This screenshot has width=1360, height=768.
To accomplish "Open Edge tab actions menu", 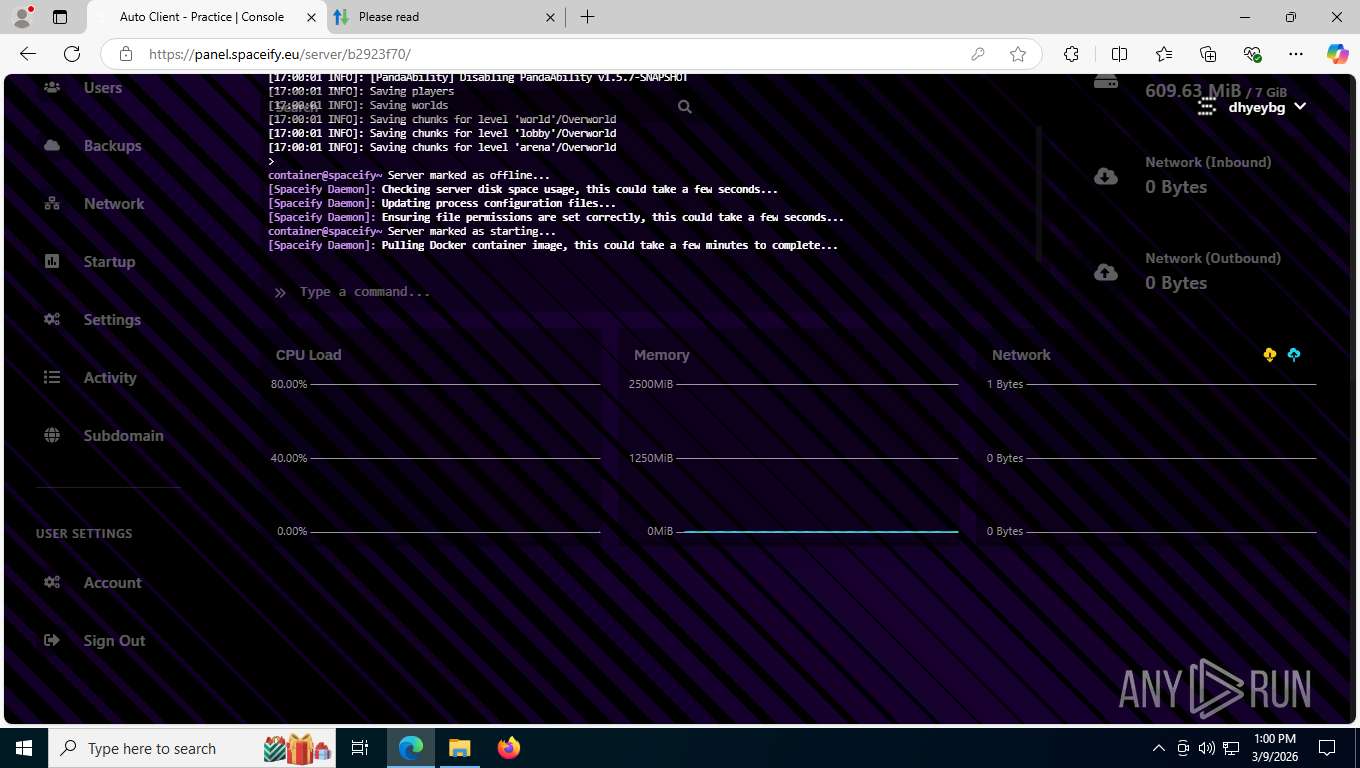I will coord(60,17).
